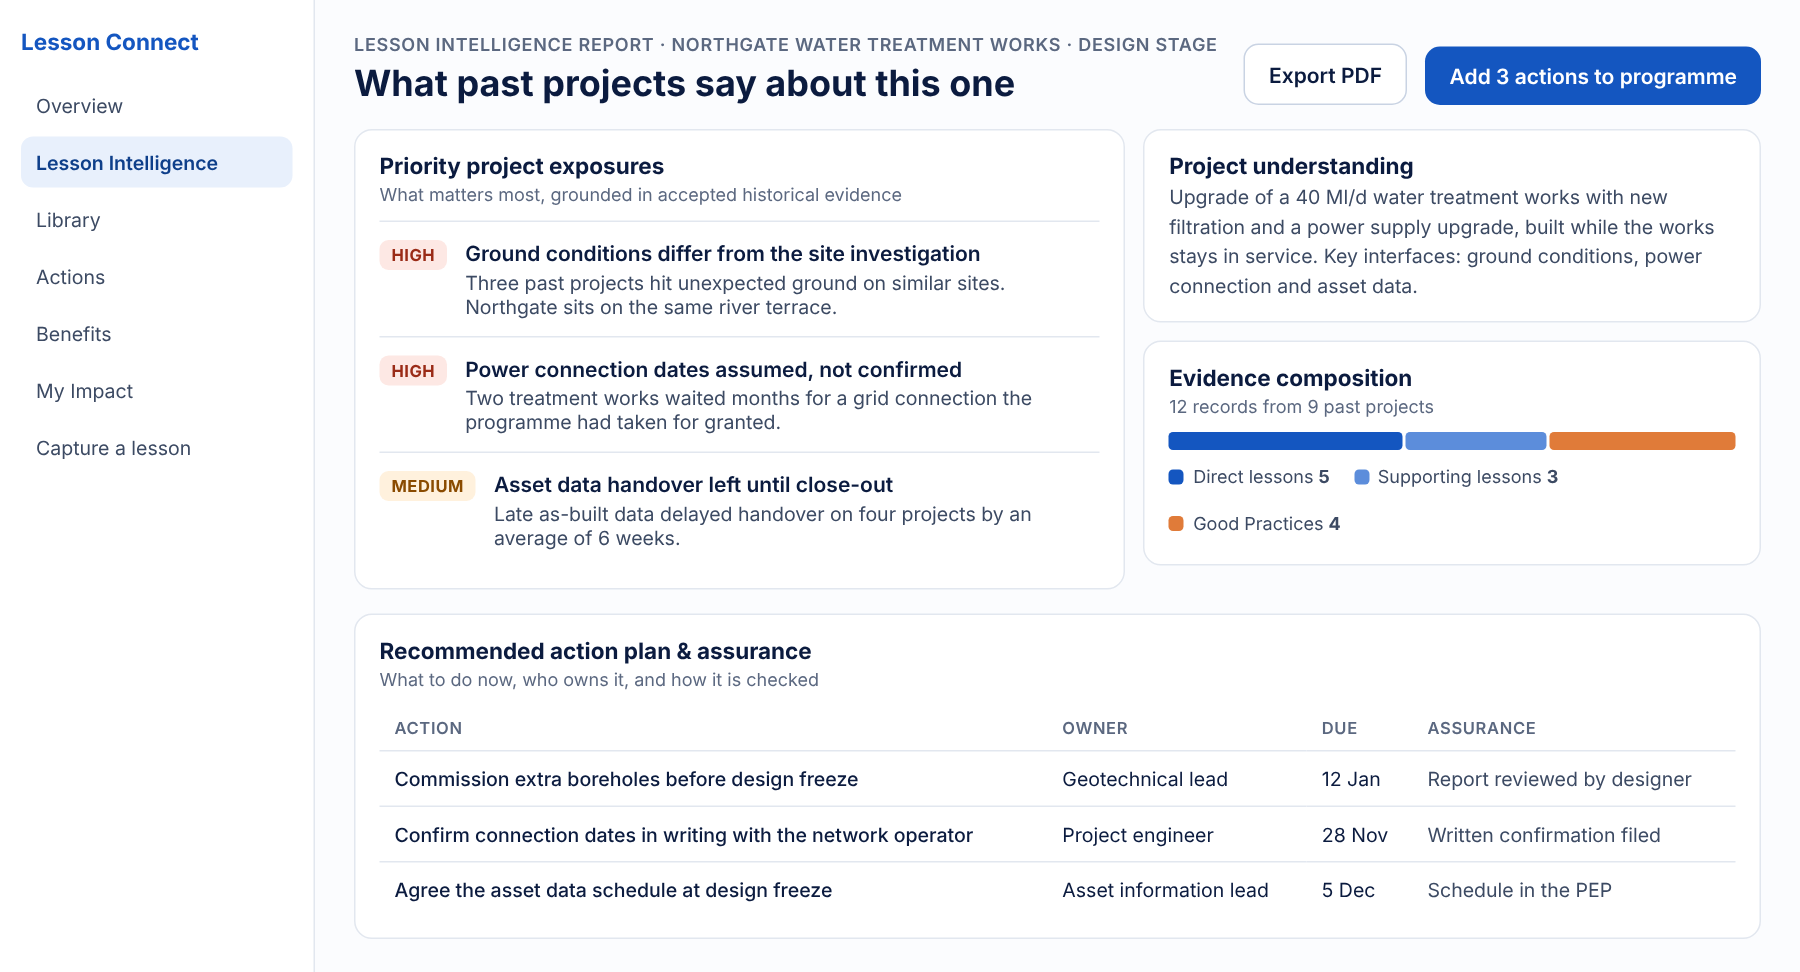Click Asset information lead owner cell
1800x972 pixels.
coord(1165,890)
